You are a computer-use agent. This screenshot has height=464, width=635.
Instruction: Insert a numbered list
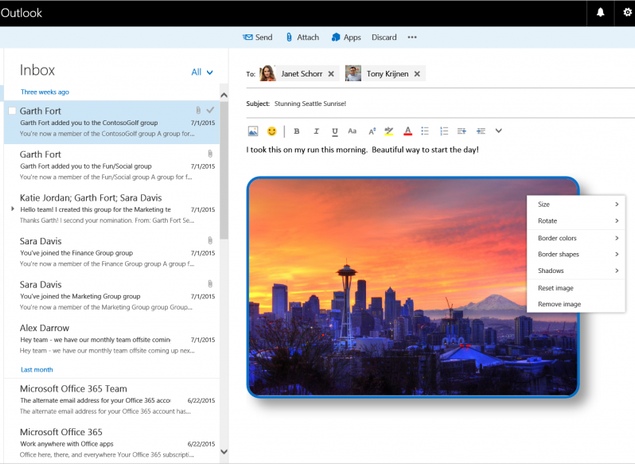(444, 131)
